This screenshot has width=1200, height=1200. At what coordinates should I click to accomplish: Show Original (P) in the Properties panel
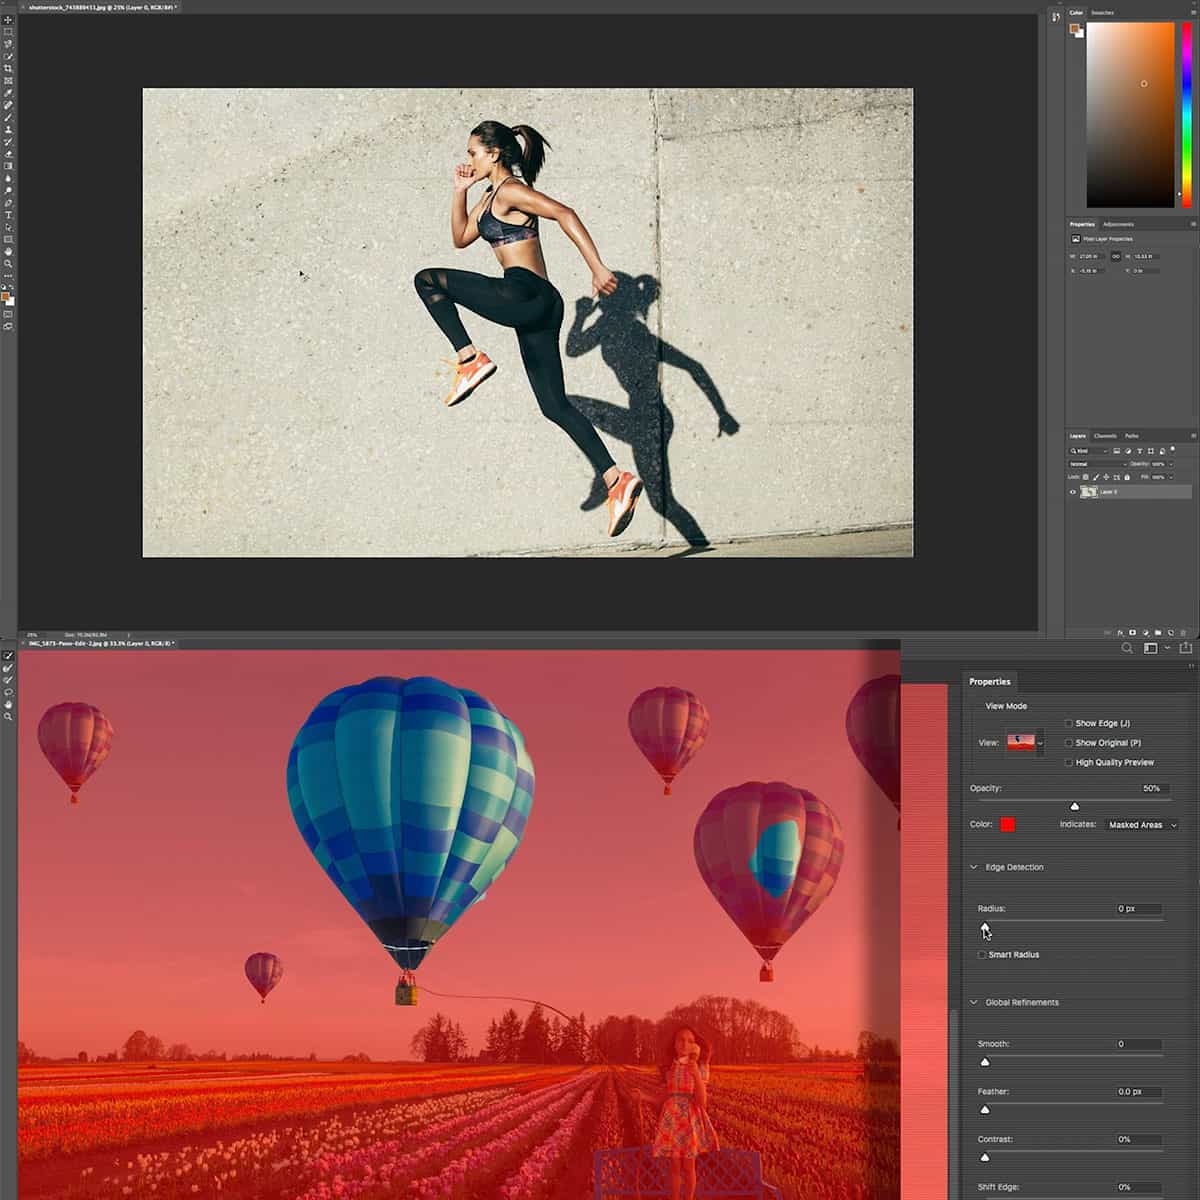pos(1069,743)
